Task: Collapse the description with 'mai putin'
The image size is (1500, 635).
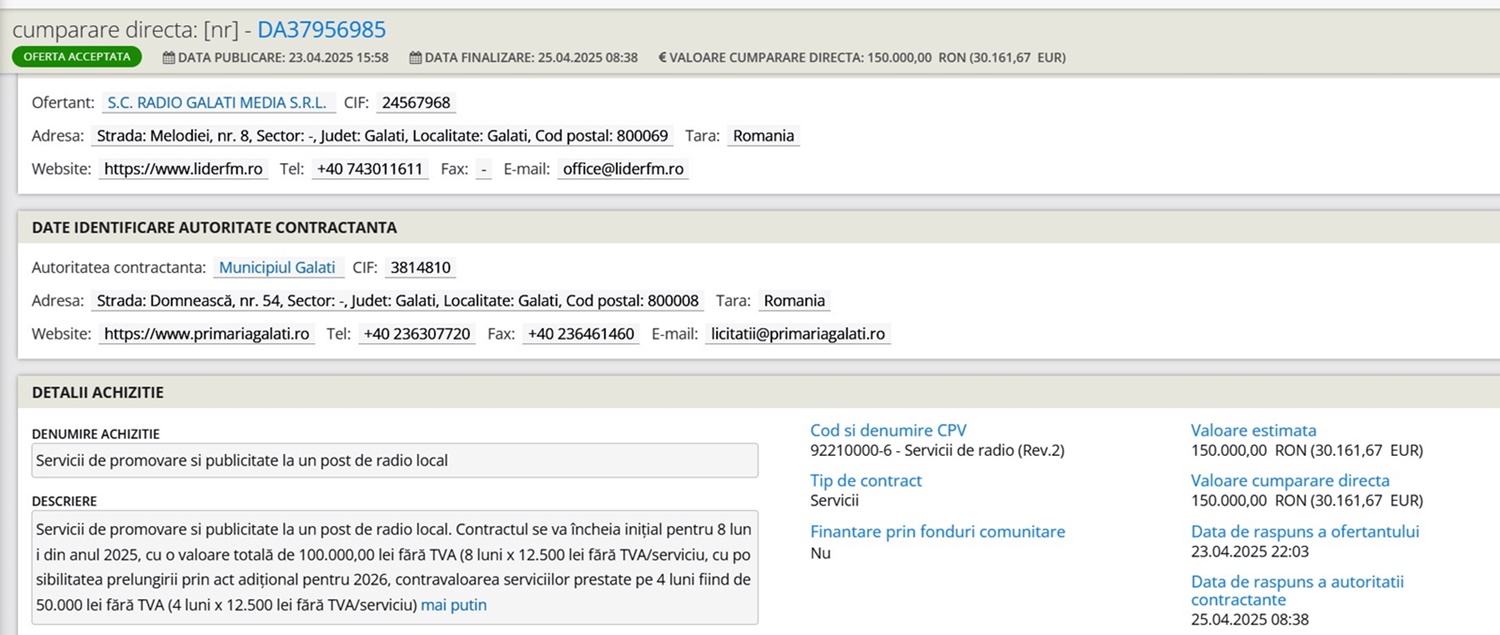Action: point(453,605)
